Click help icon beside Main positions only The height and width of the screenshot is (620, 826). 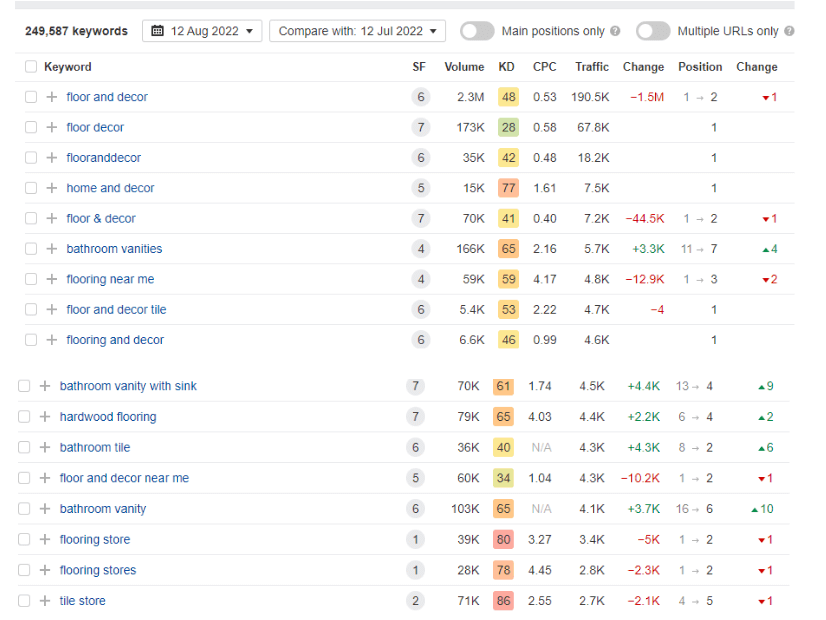click(615, 31)
